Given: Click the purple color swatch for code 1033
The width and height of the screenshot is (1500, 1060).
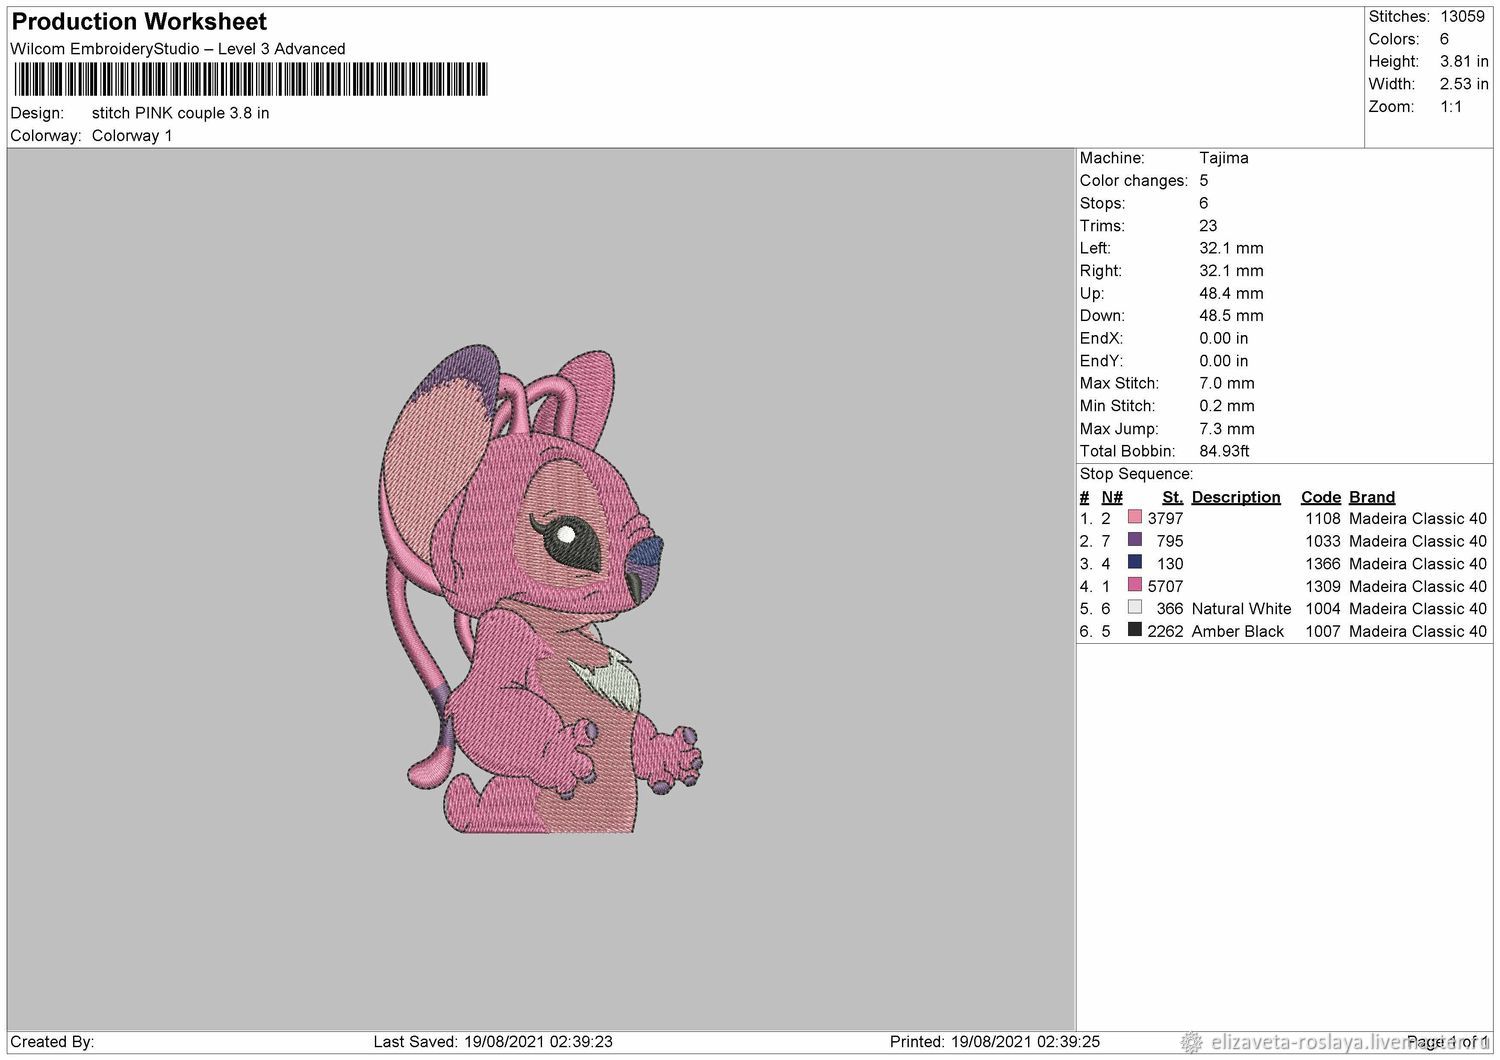Looking at the screenshot, I should point(1134,540).
